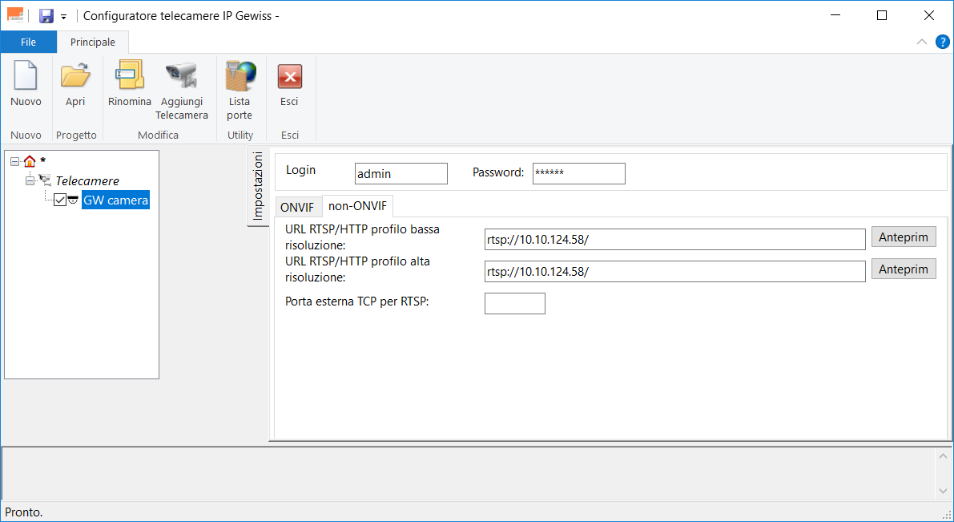Maximize the Configuratore window
Screen dimensions: 954x522
[882, 15]
